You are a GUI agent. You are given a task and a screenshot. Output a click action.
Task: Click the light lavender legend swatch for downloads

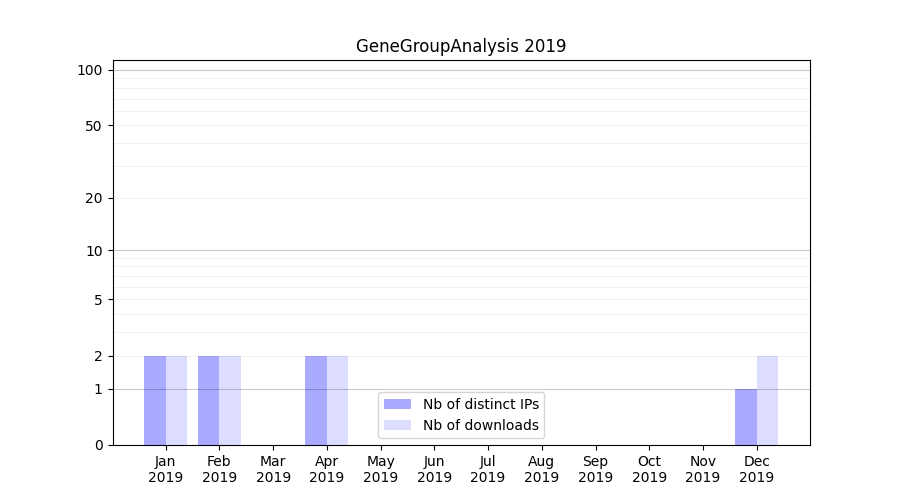coord(397,425)
